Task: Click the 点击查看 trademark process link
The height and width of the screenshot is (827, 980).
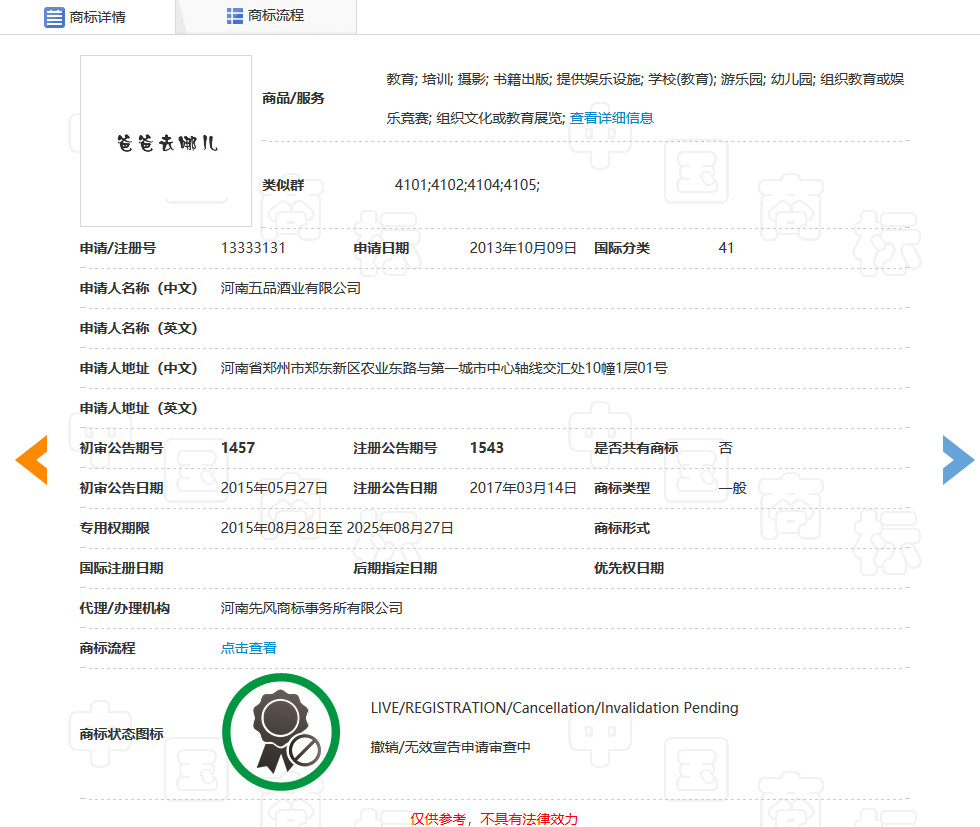Action: click(x=248, y=648)
